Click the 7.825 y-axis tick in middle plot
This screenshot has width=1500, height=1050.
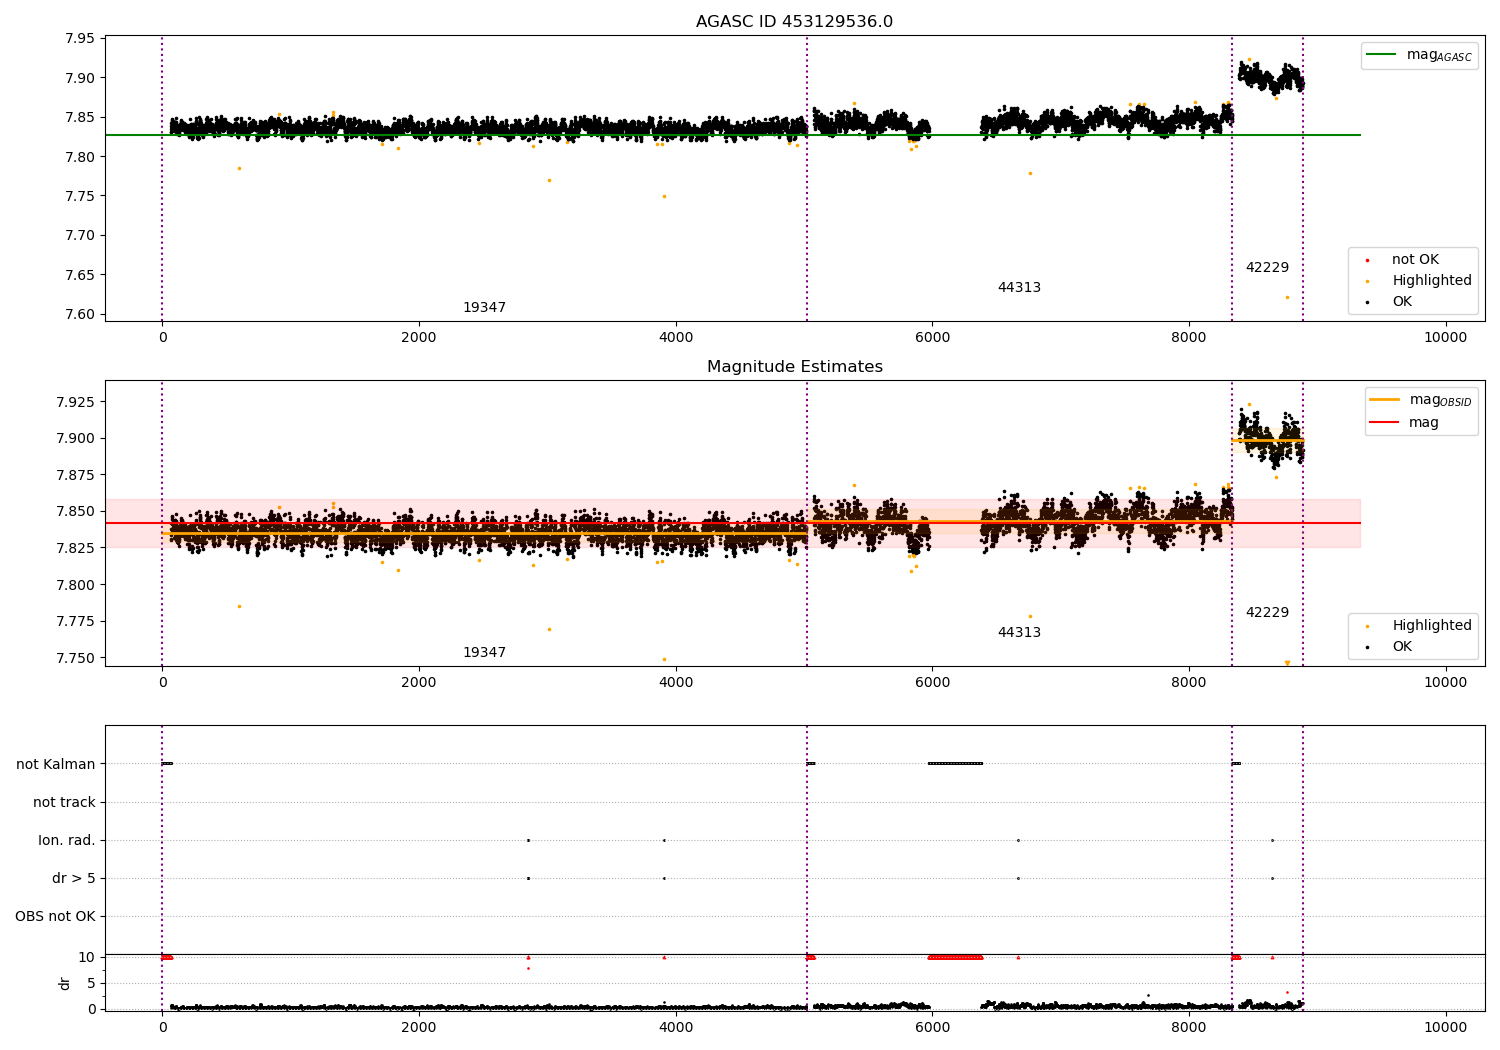[x=76, y=549]
